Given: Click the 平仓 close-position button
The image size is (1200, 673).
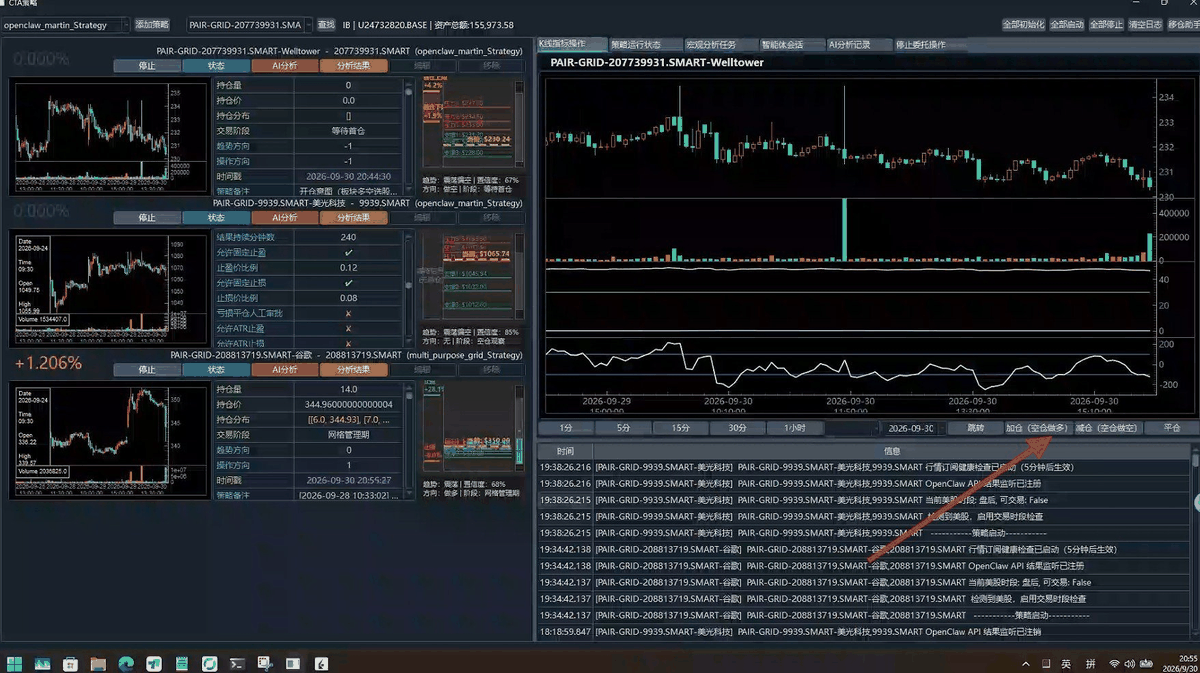Looking at the screenshot, I should [x=1172, y=428].
